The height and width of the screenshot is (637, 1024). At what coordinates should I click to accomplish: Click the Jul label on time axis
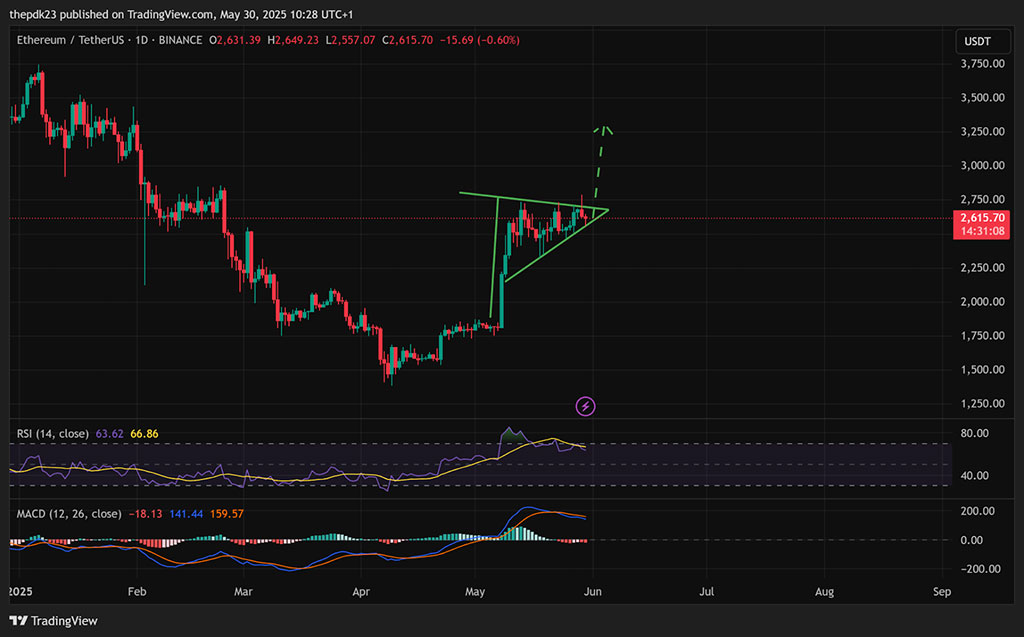706,591
